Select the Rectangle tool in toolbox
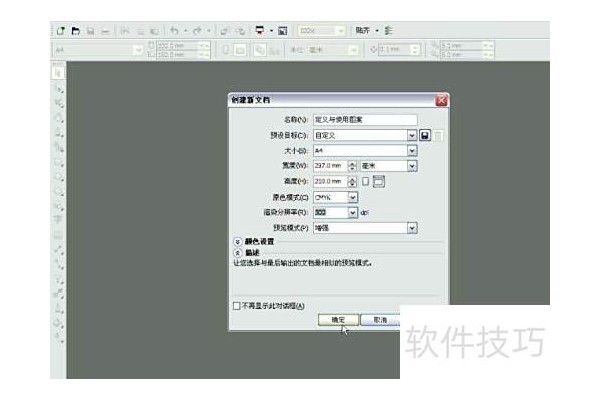 (59, 162)
